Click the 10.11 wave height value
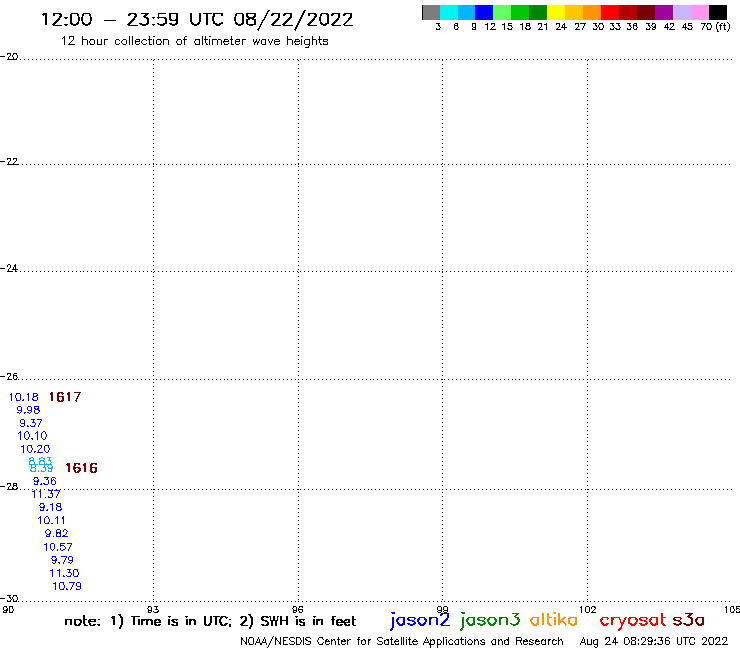The height and width of the screenshot is (650, 740). [51, 520]
